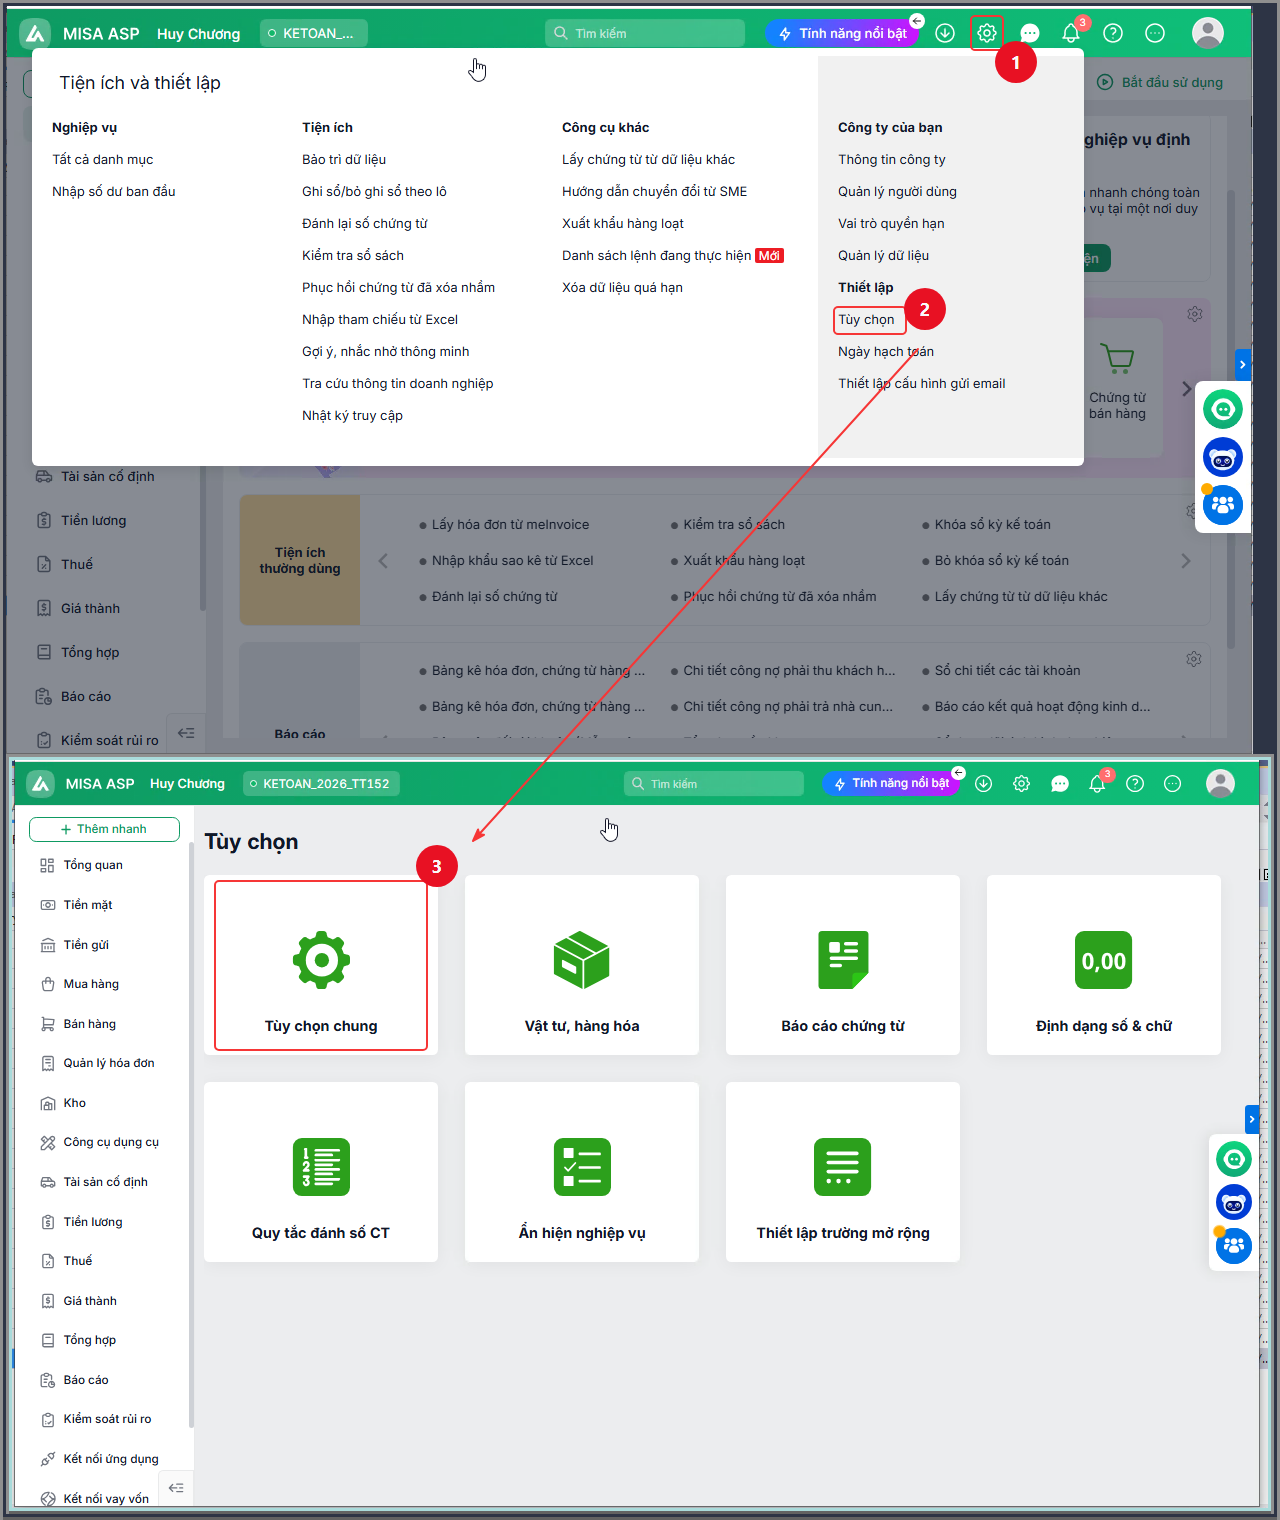This screenshot has width=1280, height=1520.
Task: Click the Thêm nhanh button
Action: pyautogui.click(x=104, y=829)
